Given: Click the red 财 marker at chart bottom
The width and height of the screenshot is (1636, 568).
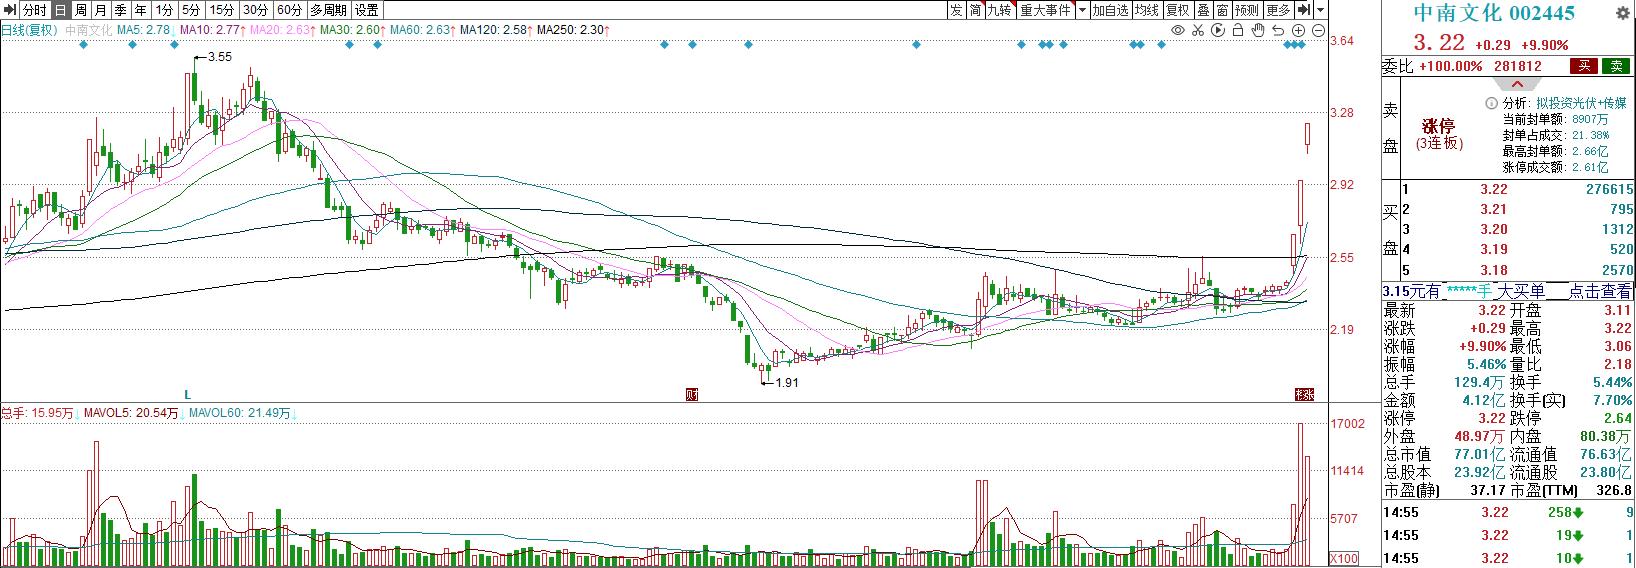Looking at the screenshot, I should click(x=691, y=394).
